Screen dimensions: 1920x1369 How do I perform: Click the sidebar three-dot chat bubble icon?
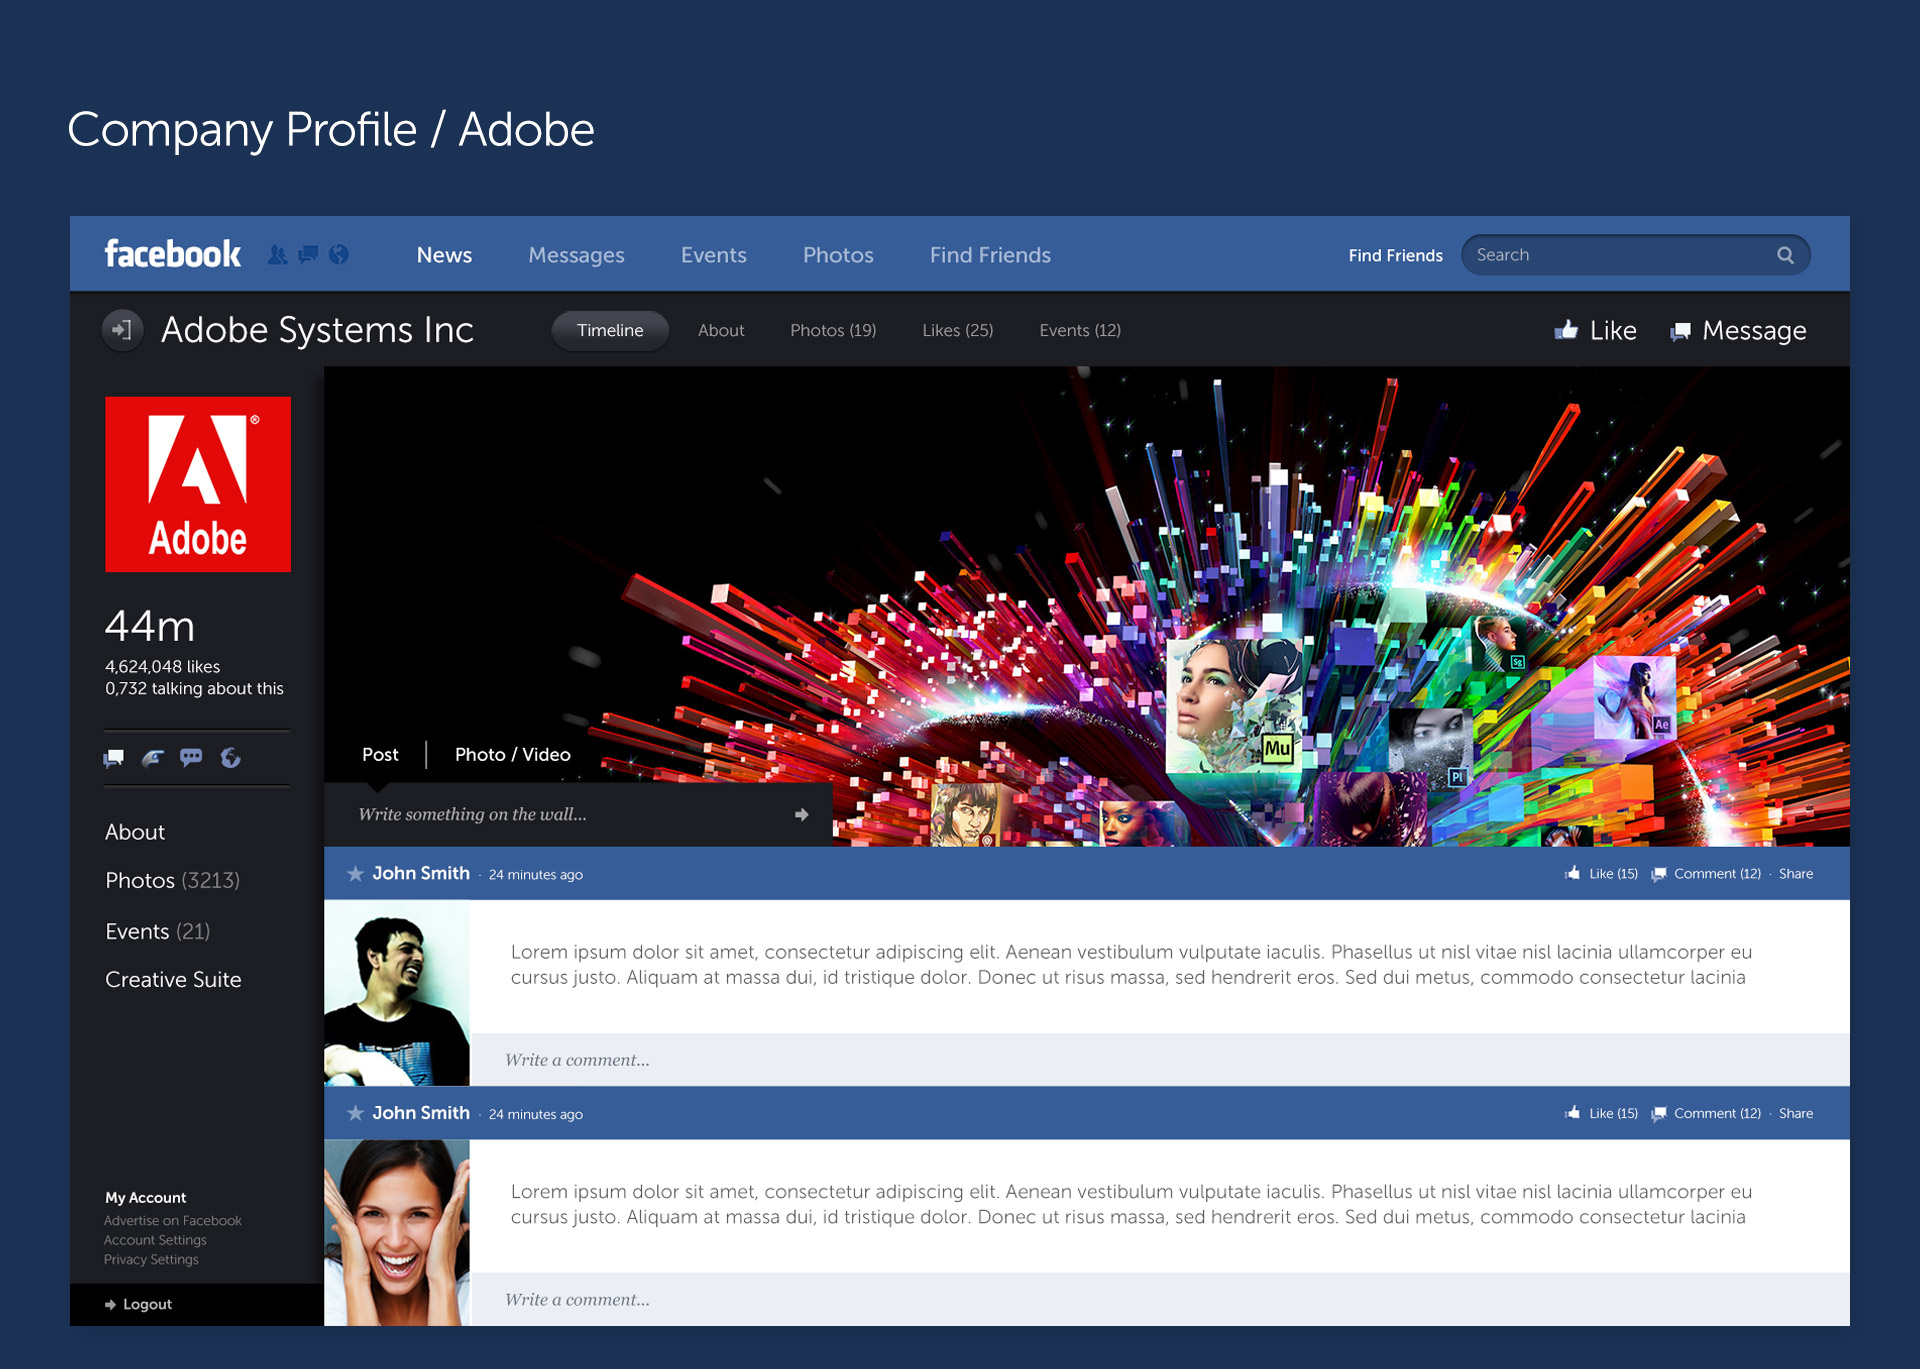[x=191, y=757]
